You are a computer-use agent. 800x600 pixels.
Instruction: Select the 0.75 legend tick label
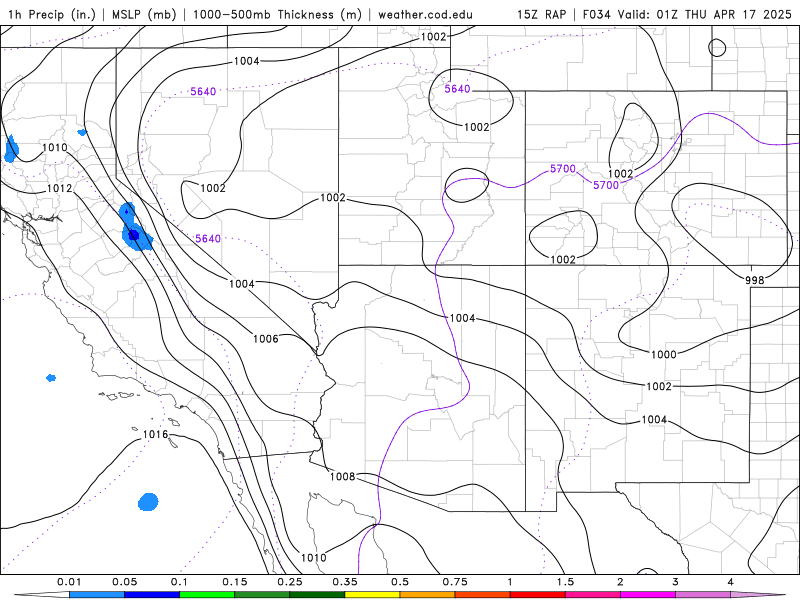tap(455, 582)
